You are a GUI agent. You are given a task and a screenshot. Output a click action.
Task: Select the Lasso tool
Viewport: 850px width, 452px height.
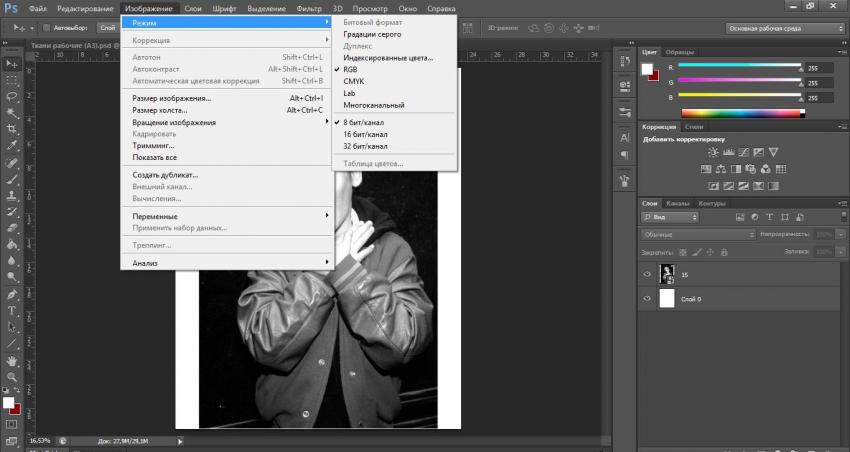pyautogui.click(x=12, y=96)
